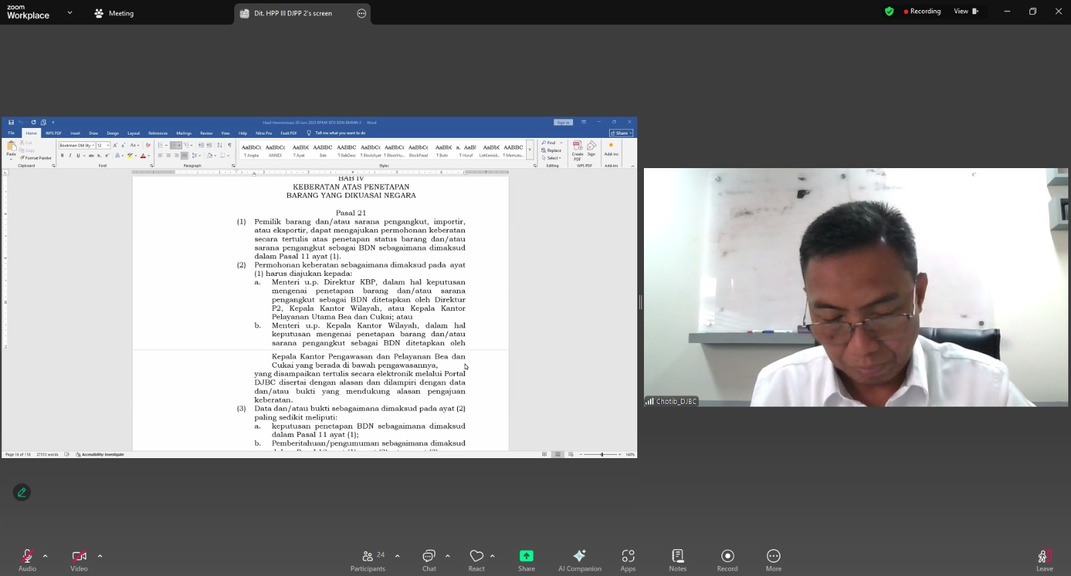This screenshot has width=1071, height=576.
Task: Leave the meeting
Action: coord(1044,560)
